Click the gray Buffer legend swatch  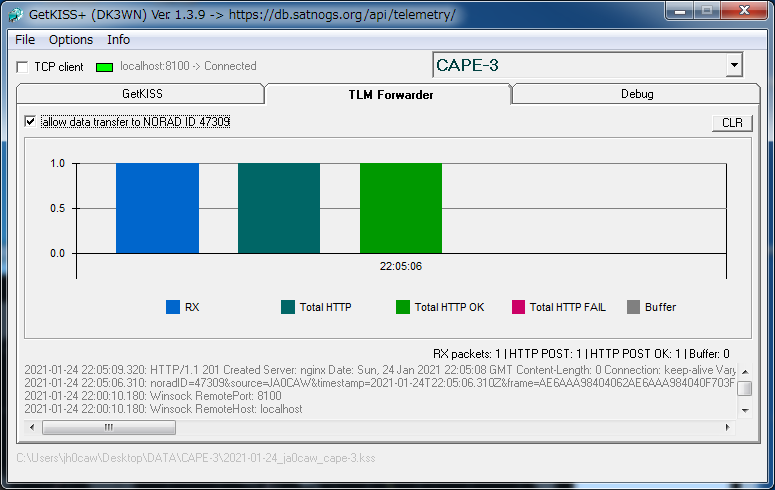[x=633, y=307]
